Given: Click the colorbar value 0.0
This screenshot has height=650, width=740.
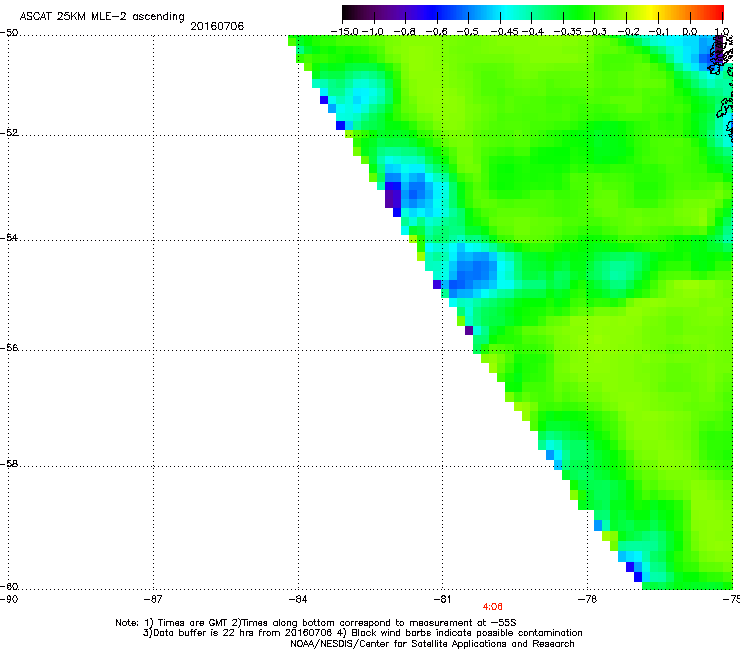Looking at the screenshot, I should [x=690, y=32].
